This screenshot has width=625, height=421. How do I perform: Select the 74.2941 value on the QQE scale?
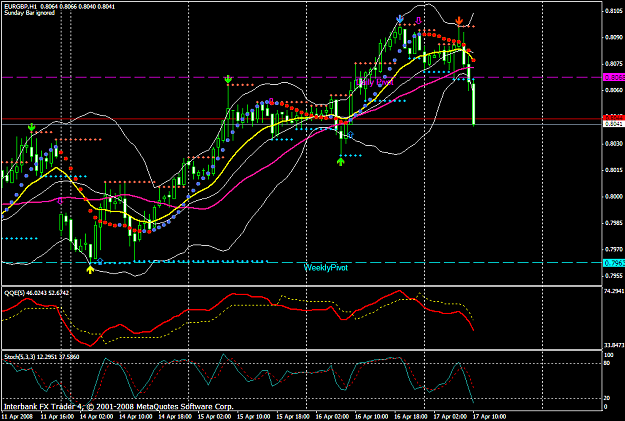click(x=614, y=291)
